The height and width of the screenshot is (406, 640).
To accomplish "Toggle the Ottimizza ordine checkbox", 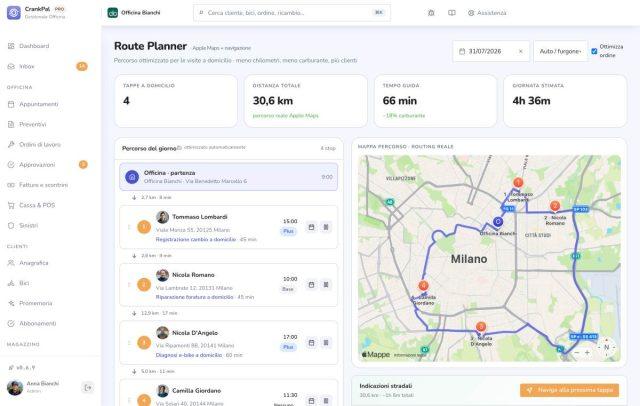I will [594, 51].
